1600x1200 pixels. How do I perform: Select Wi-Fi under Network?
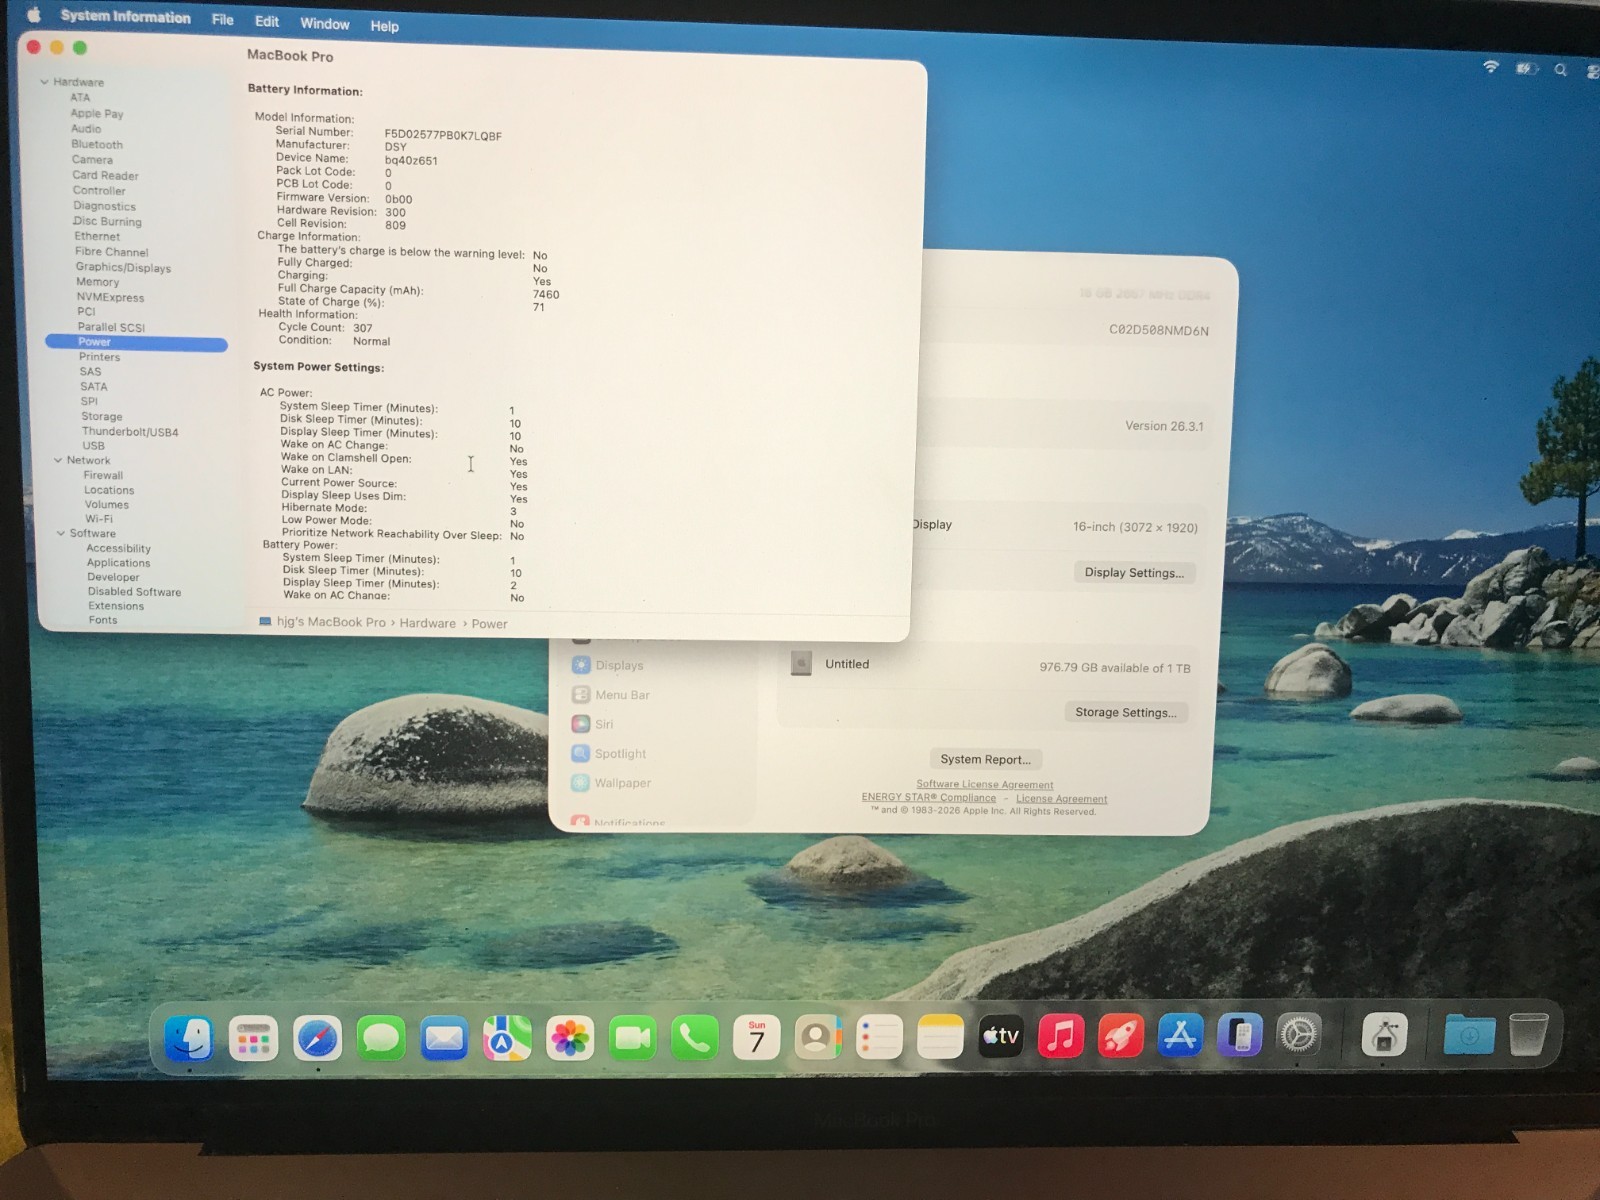pyautogui.click(x=99, y=519)
